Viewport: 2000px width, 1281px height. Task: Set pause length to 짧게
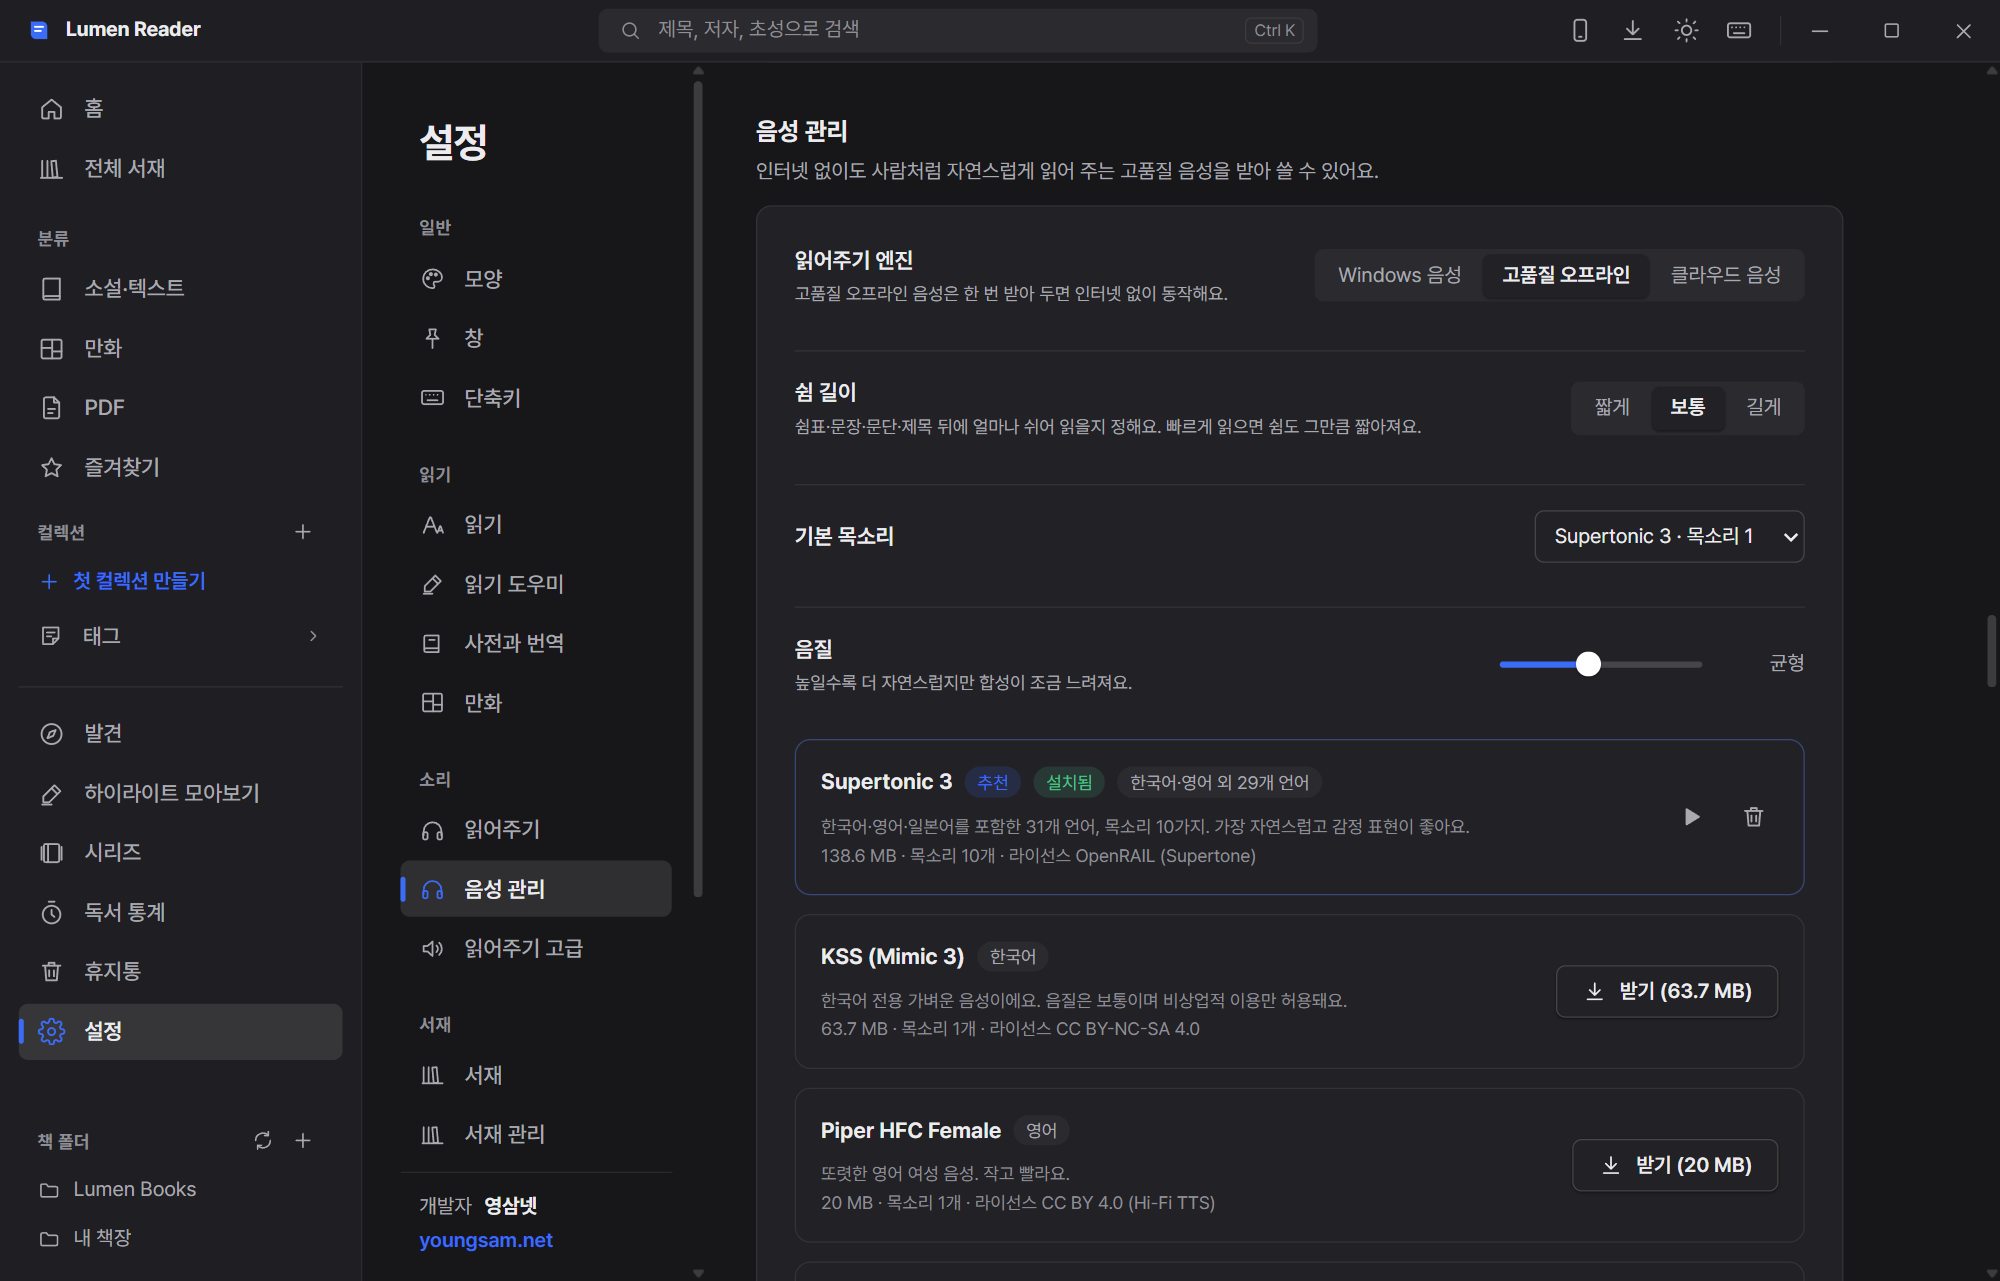[1612, 407]
